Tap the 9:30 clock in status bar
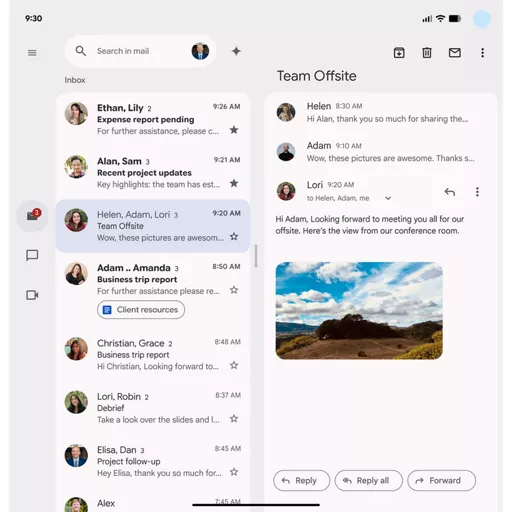 (x=34, y=18)
